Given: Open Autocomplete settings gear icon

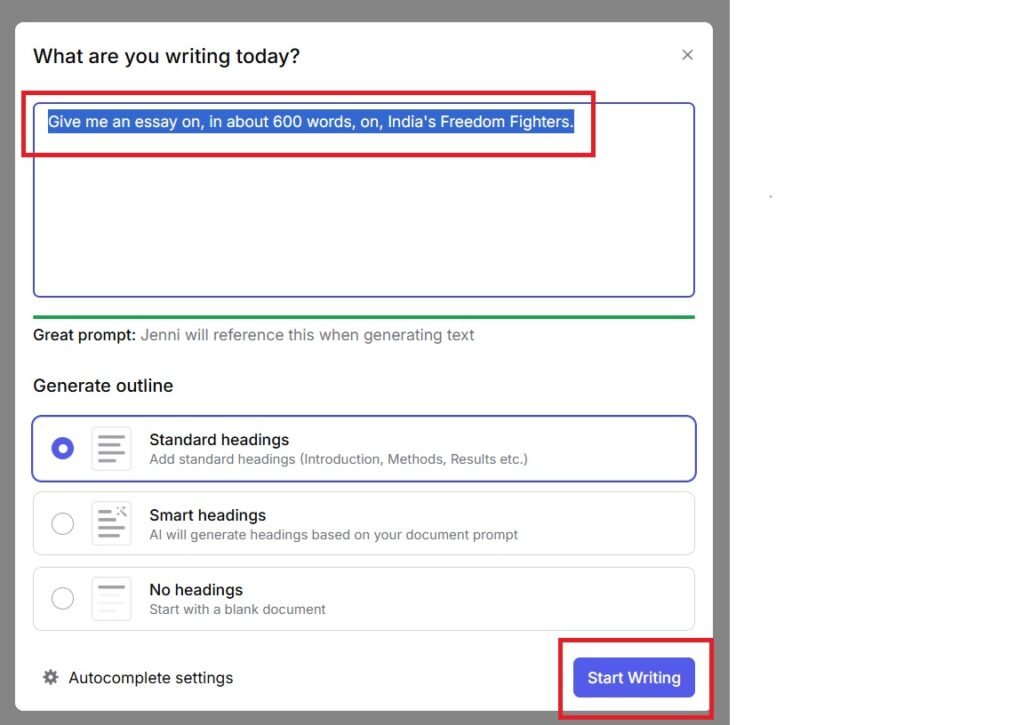Looking at the screenshot, I should tap(50, 677).
